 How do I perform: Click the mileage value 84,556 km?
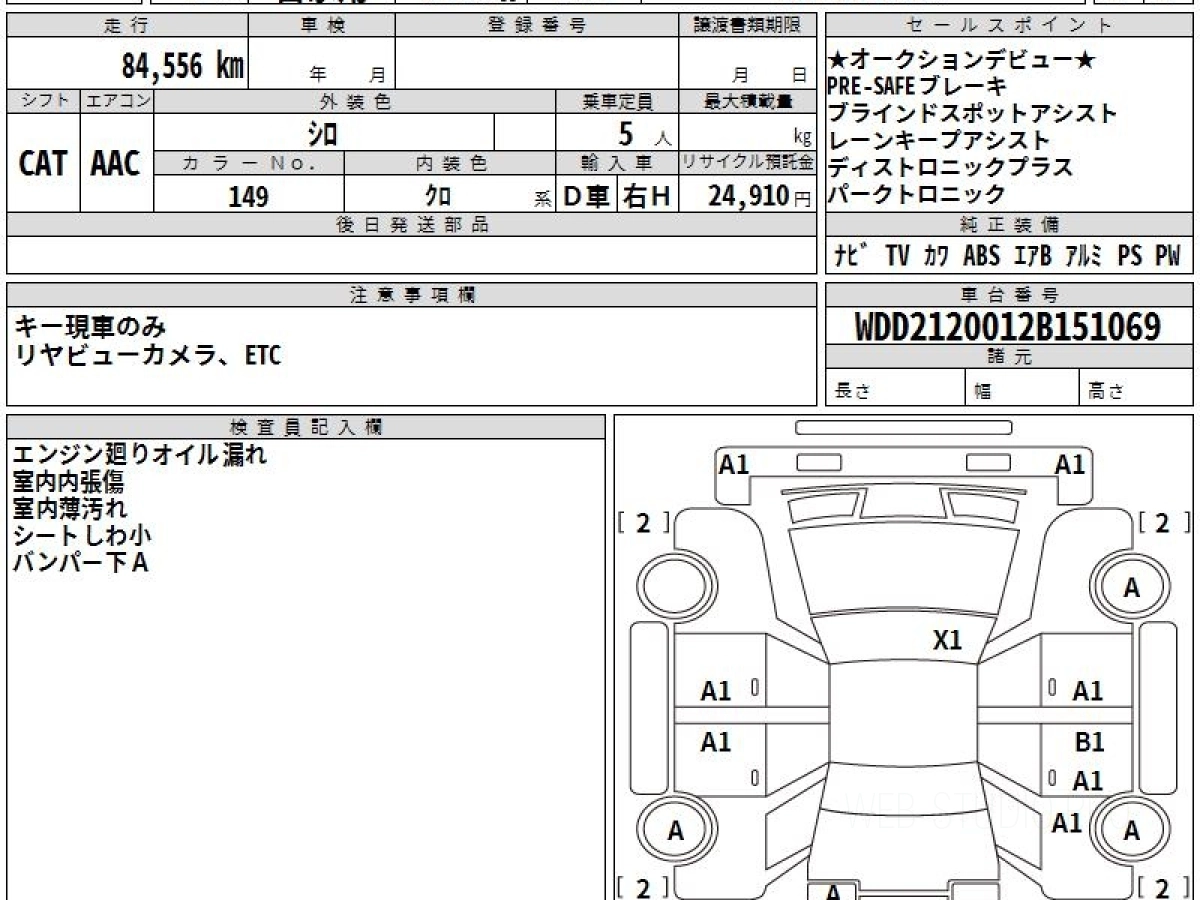point(183,67)
